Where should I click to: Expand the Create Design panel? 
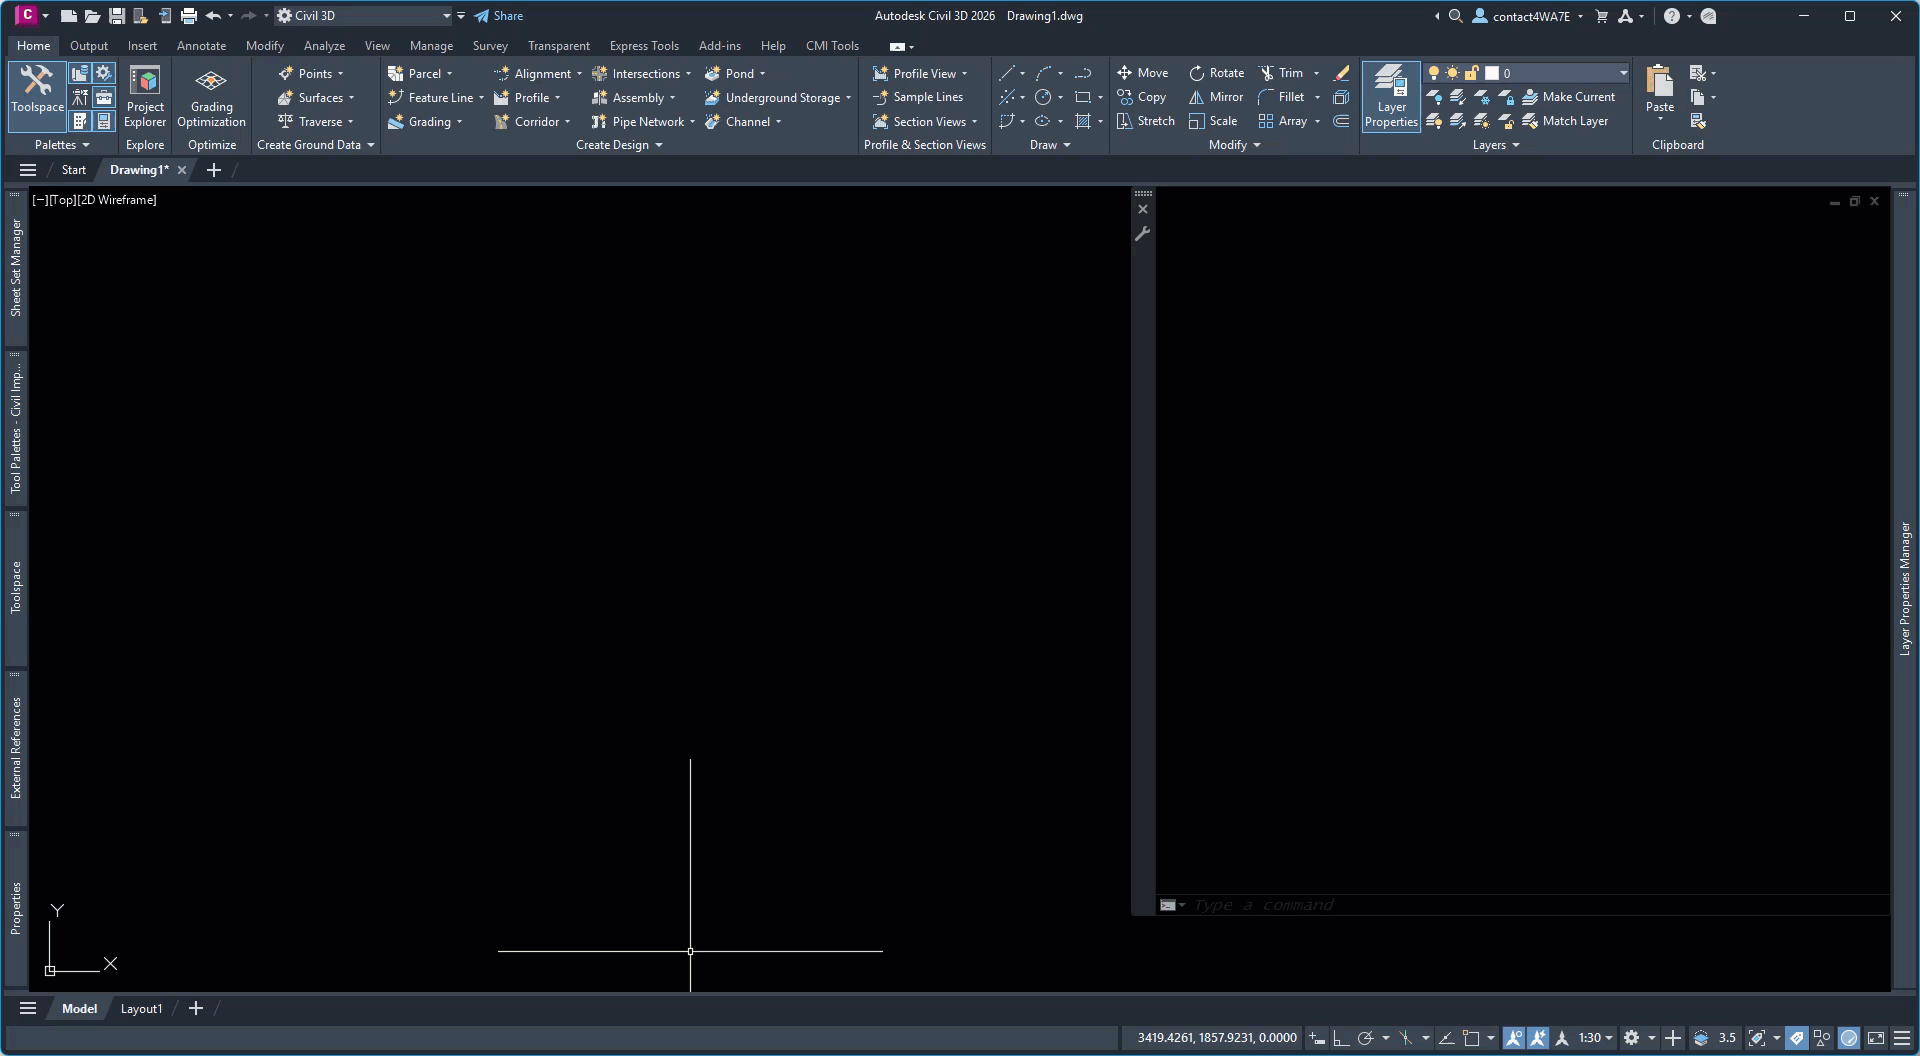click(x=619, y=145)
